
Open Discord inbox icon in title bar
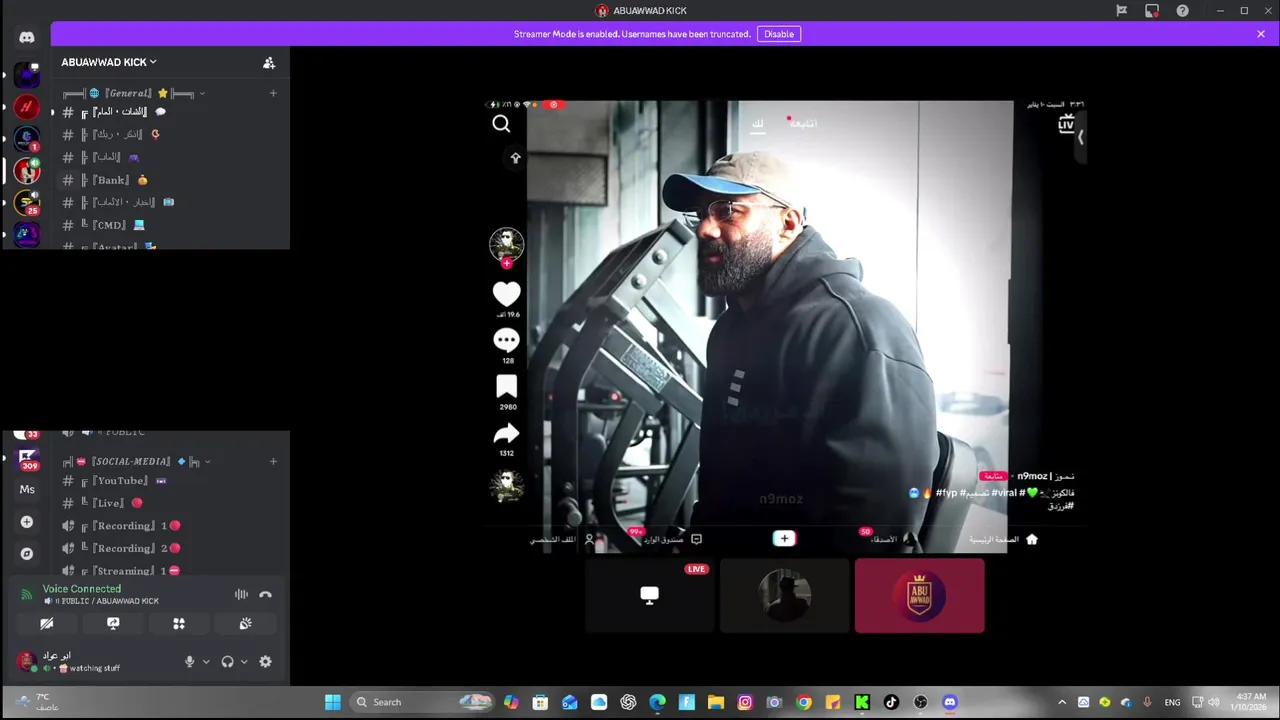tap(1152, 11)
